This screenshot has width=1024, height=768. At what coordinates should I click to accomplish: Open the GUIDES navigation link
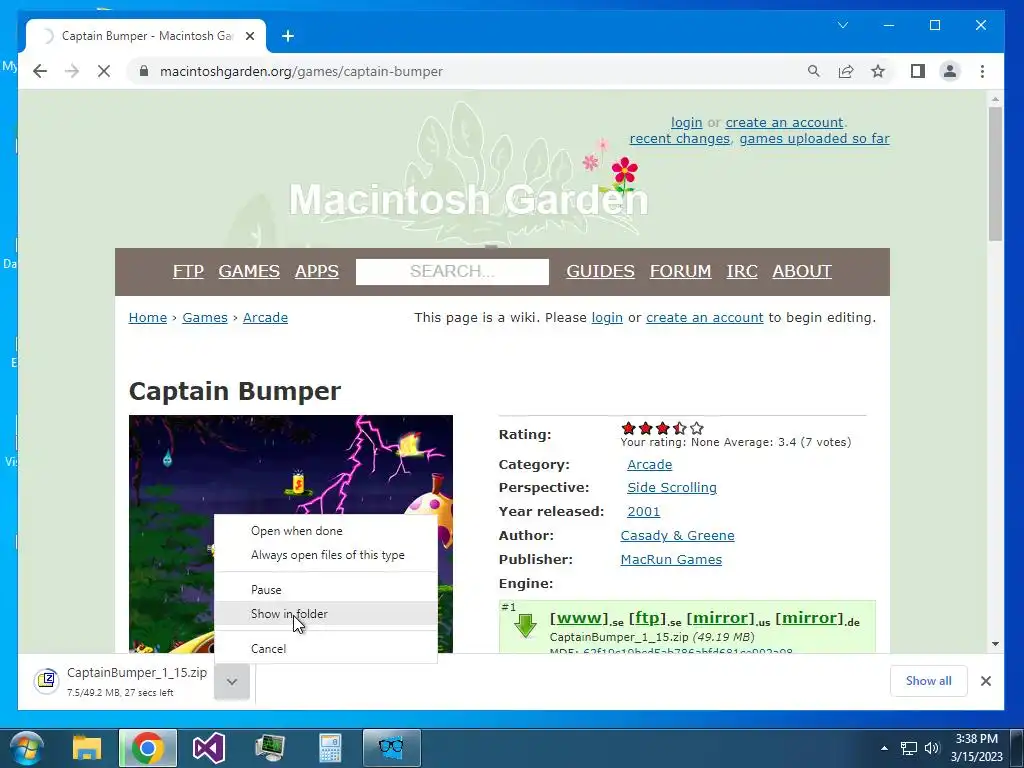pos(600,271)
